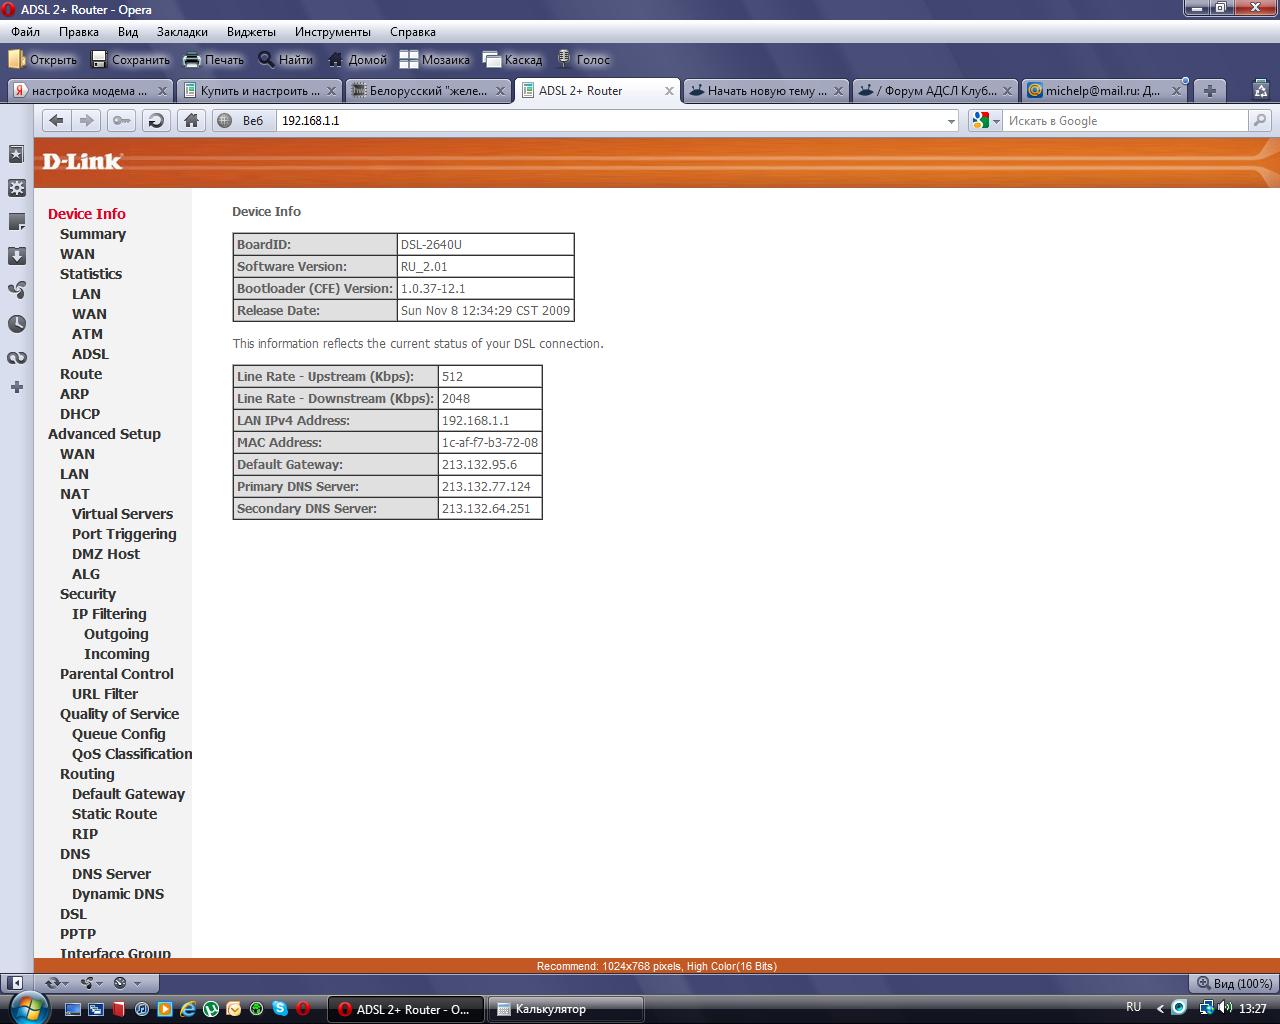Screen dimensions: 1280x1024
Task: Open the closed tabs trash icon
Action: (1261, 90)
